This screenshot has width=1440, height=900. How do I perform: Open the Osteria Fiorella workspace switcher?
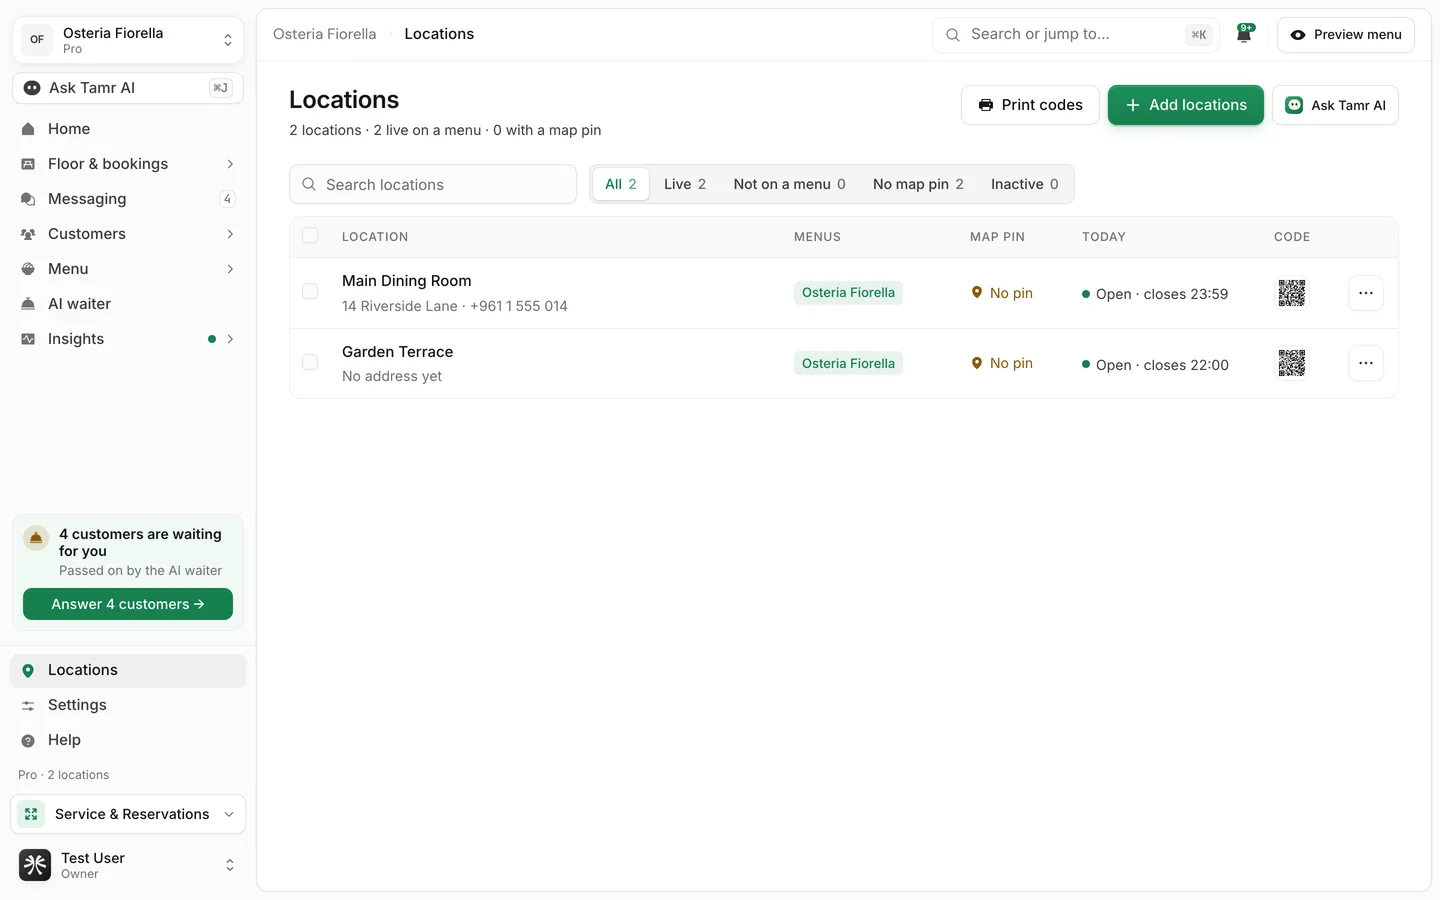(x=128, y=40)
